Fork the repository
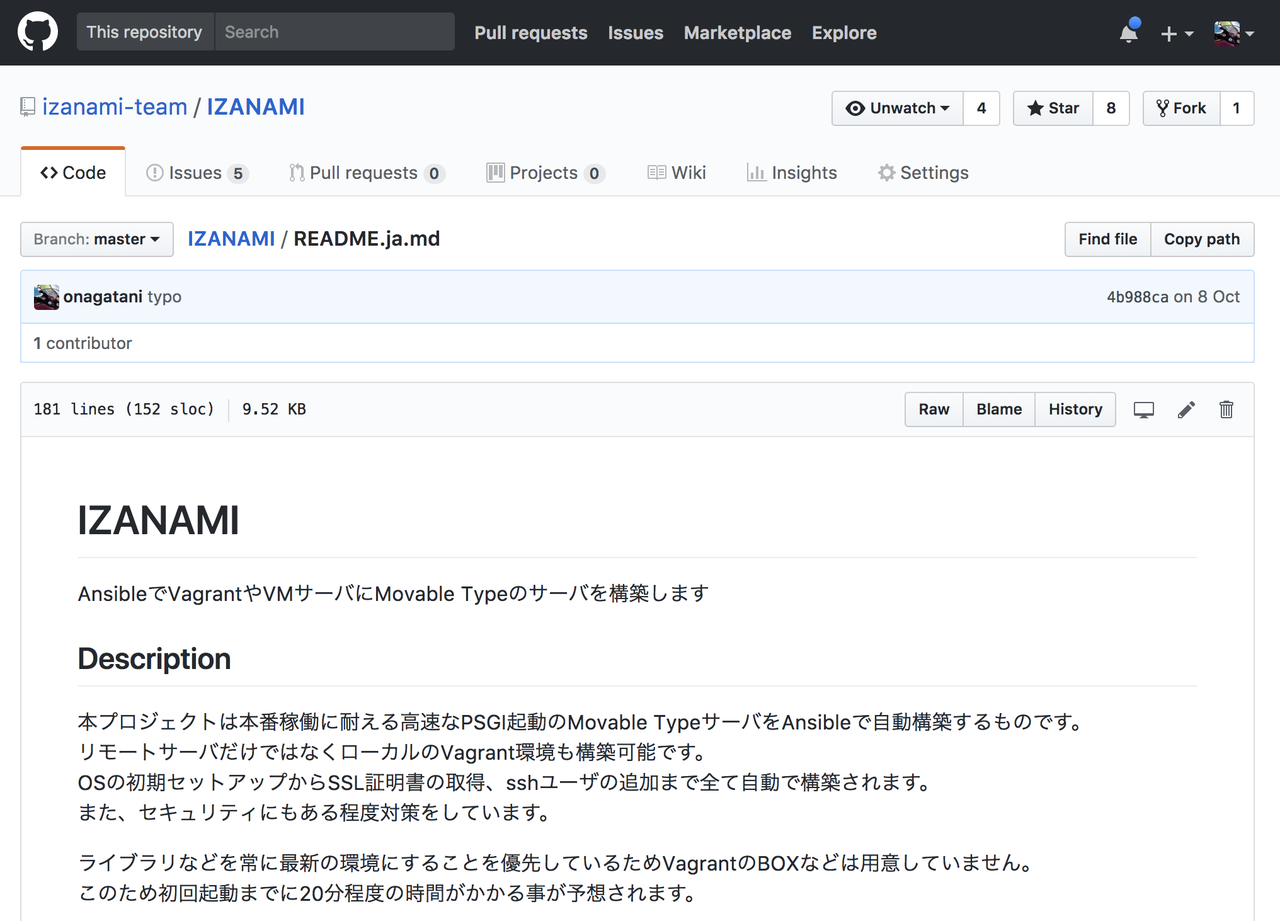Screen dimensions: 1280x921 click(1181, 108)
